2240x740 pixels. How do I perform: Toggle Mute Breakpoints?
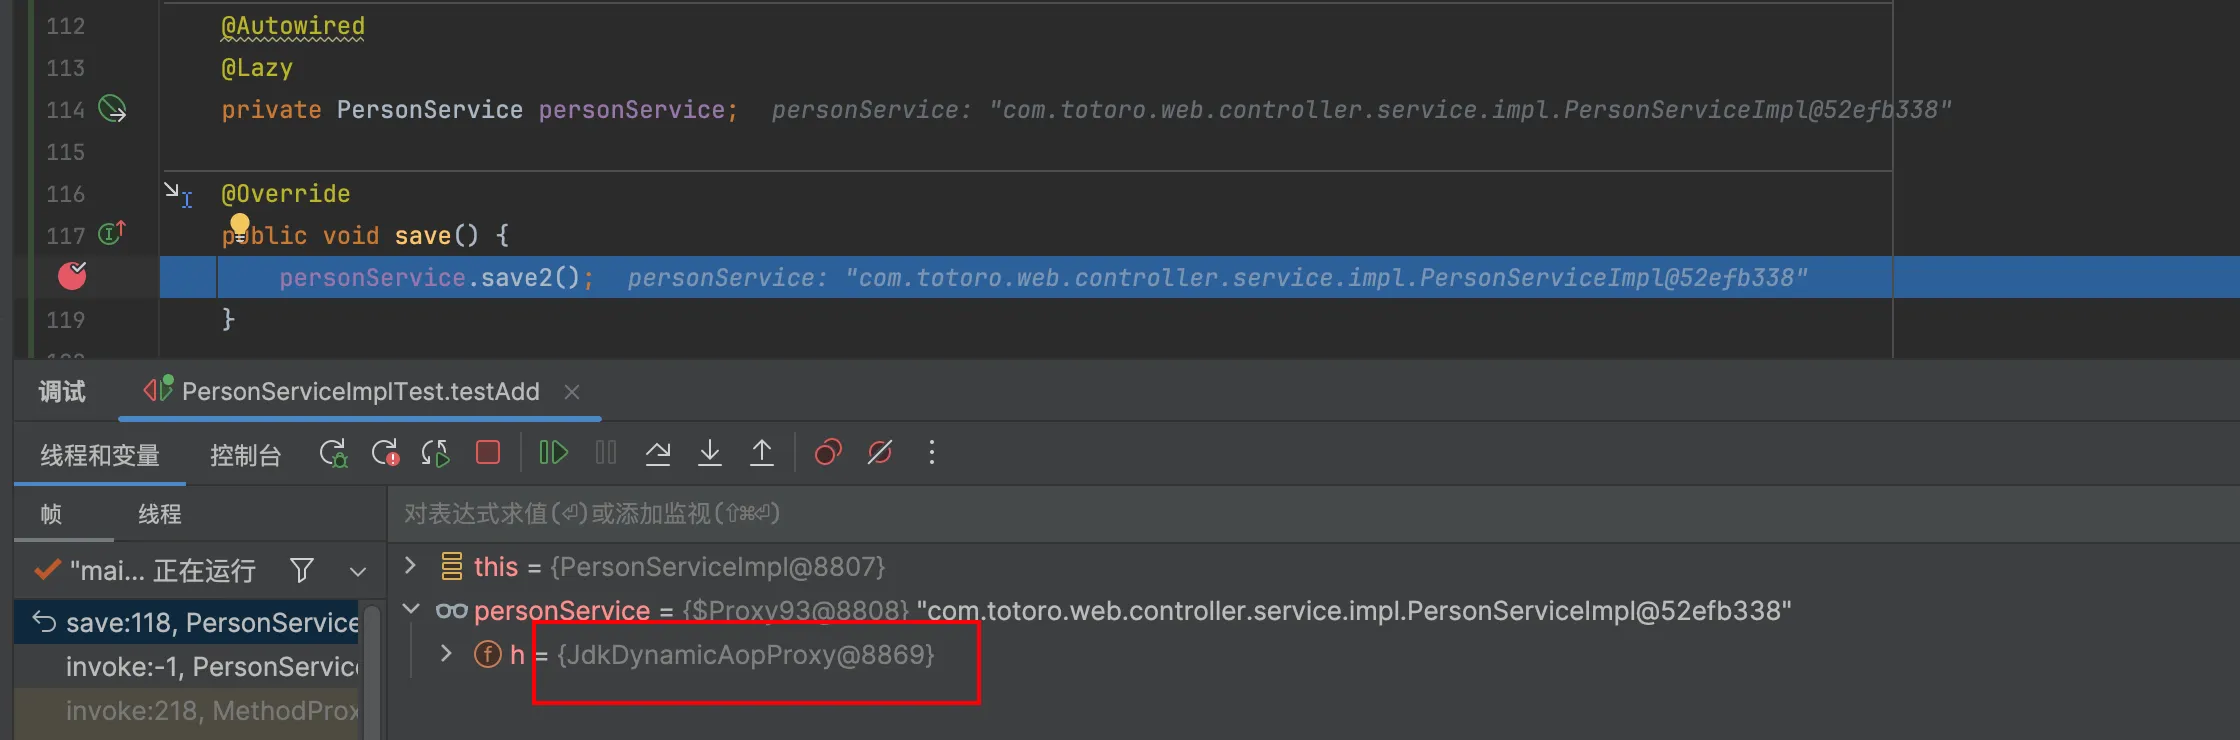(x=880, y=453)
